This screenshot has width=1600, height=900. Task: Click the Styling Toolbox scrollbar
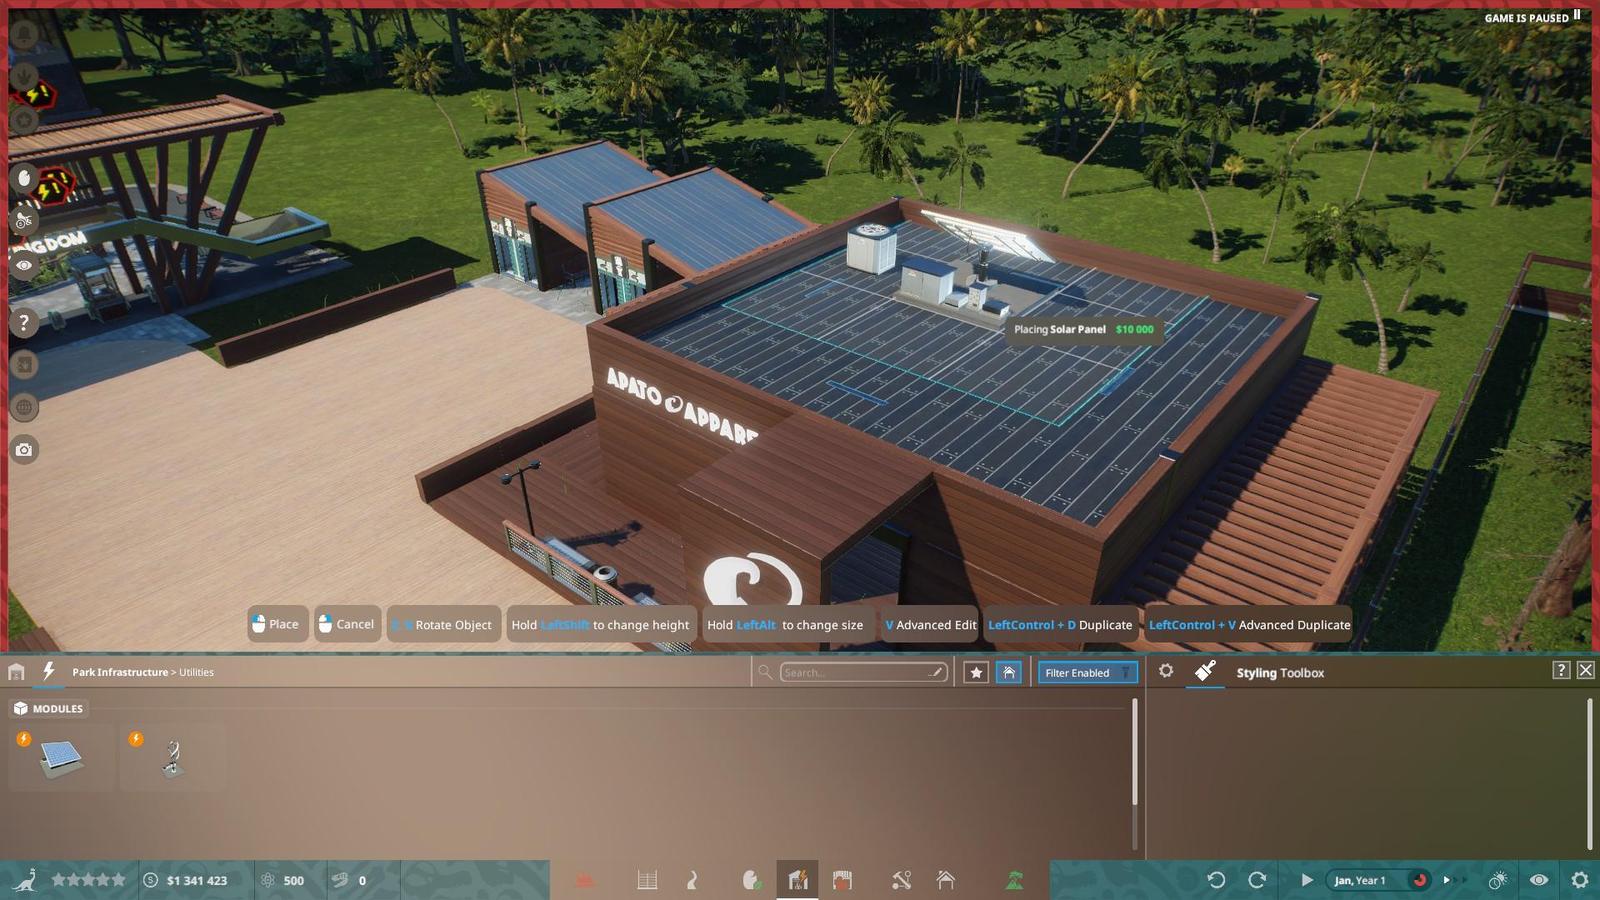click(x=1589, y=773)
